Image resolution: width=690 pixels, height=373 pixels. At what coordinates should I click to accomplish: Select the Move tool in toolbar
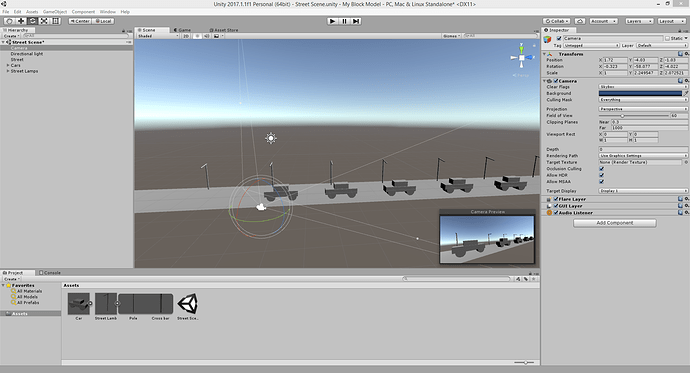(x=21, y=21)
